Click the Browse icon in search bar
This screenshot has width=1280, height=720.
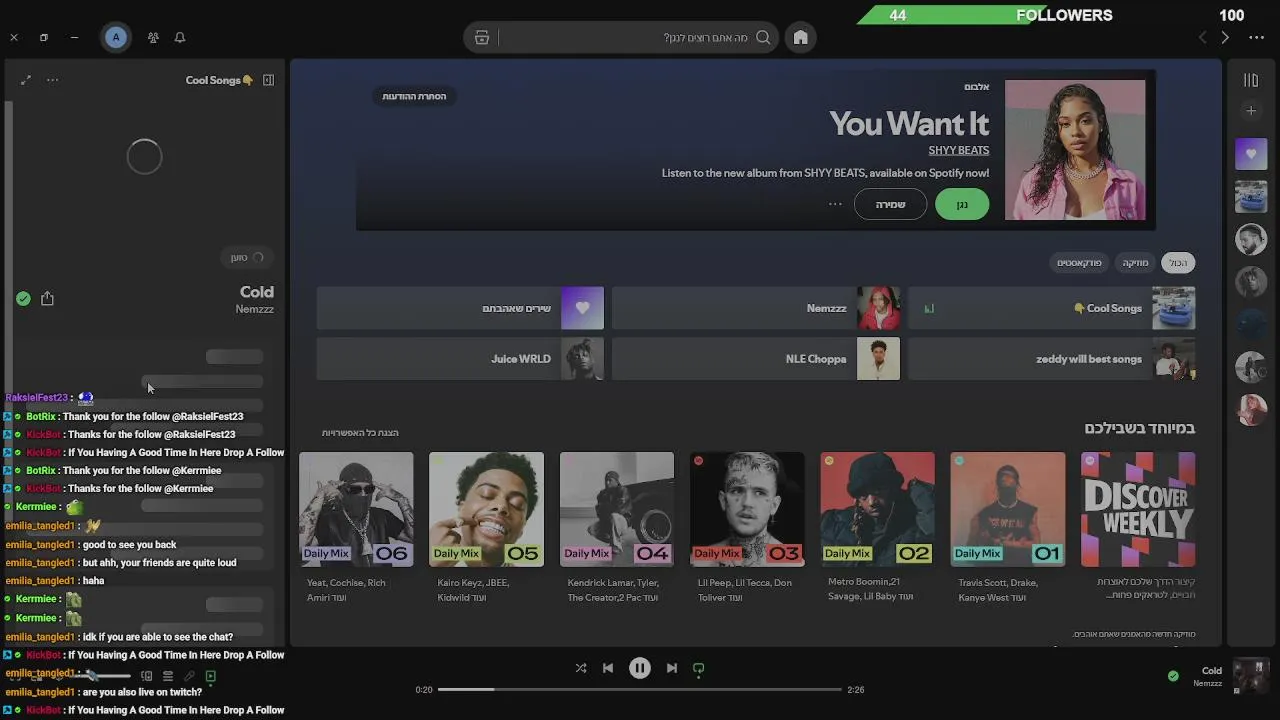pyautogui.click(x=482, y=37)
